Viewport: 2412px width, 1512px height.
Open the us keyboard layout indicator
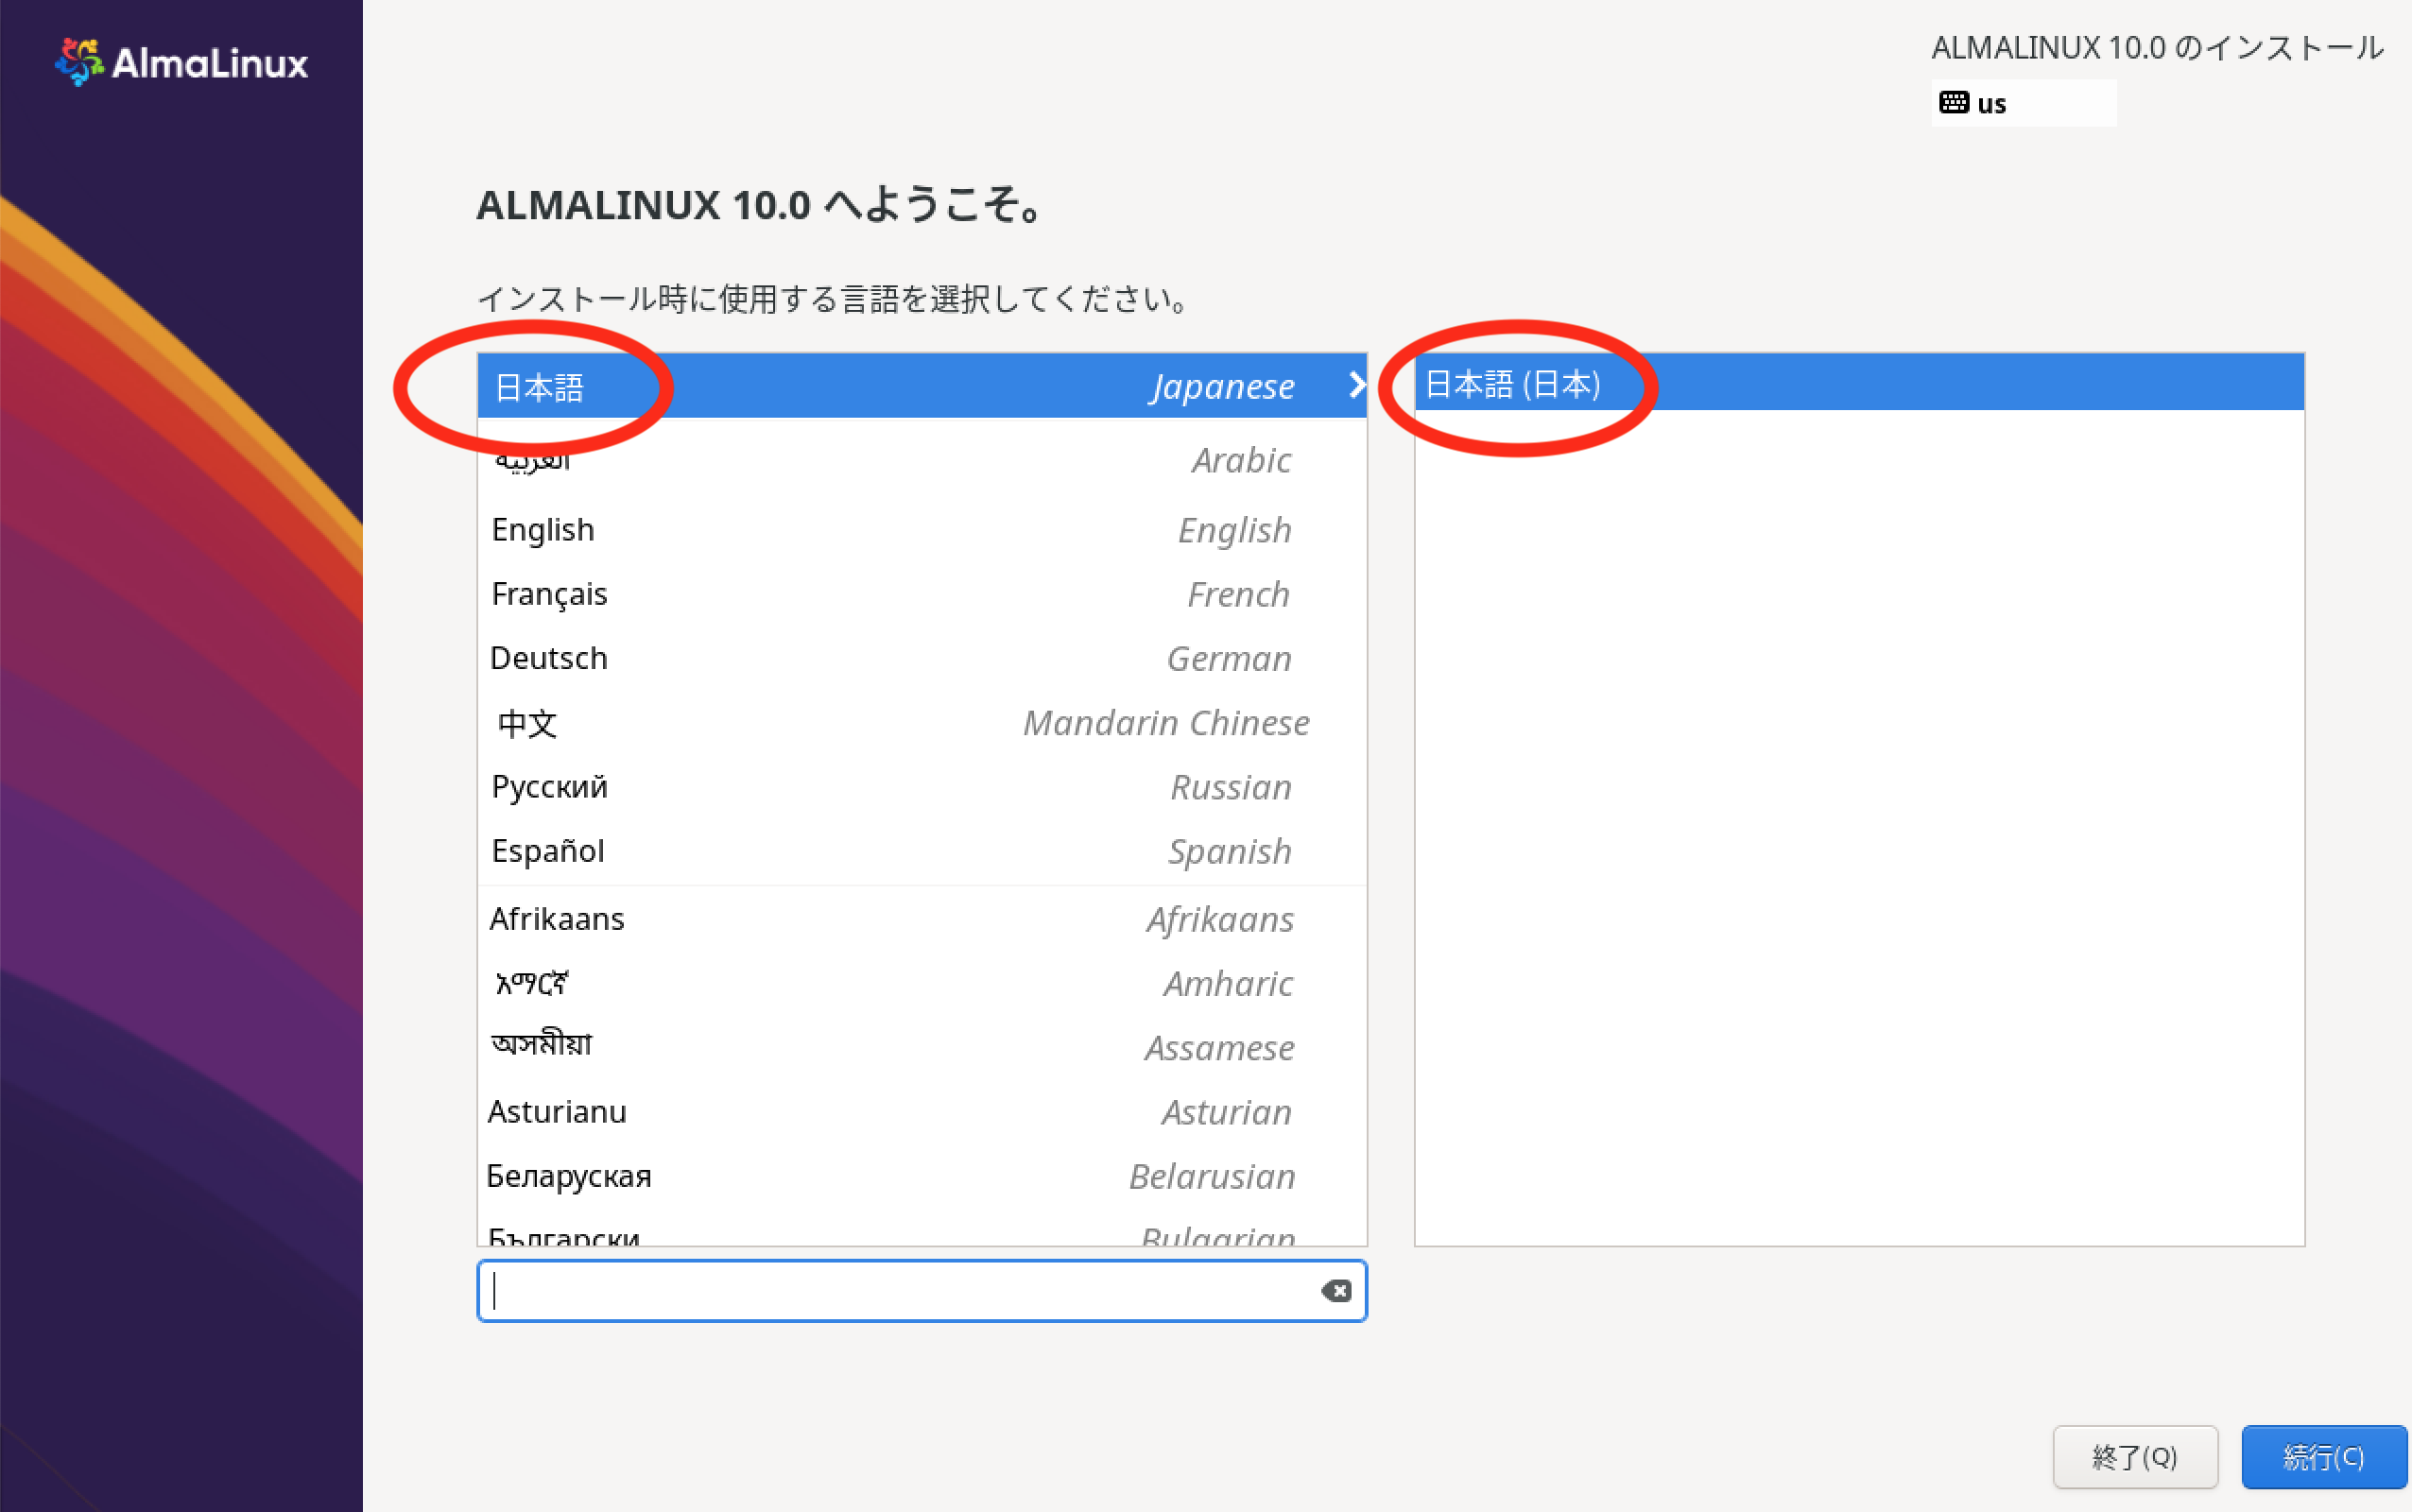(x=2023, y=103)
